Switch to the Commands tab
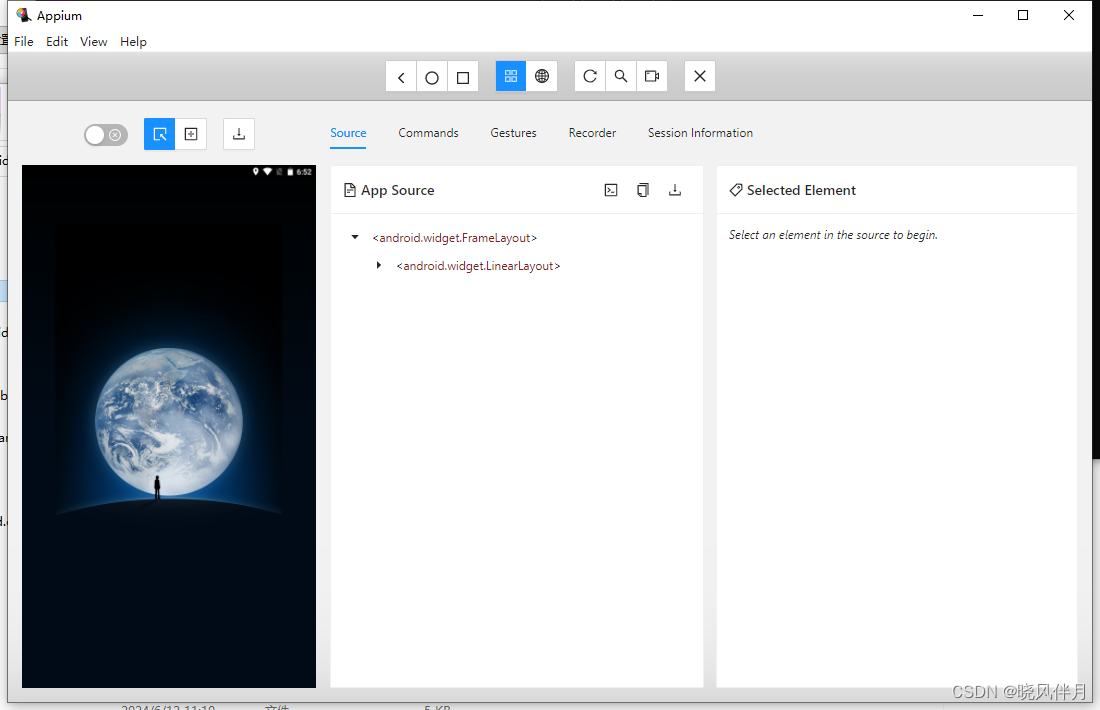 pyautogui.click(x=429, y=133)
